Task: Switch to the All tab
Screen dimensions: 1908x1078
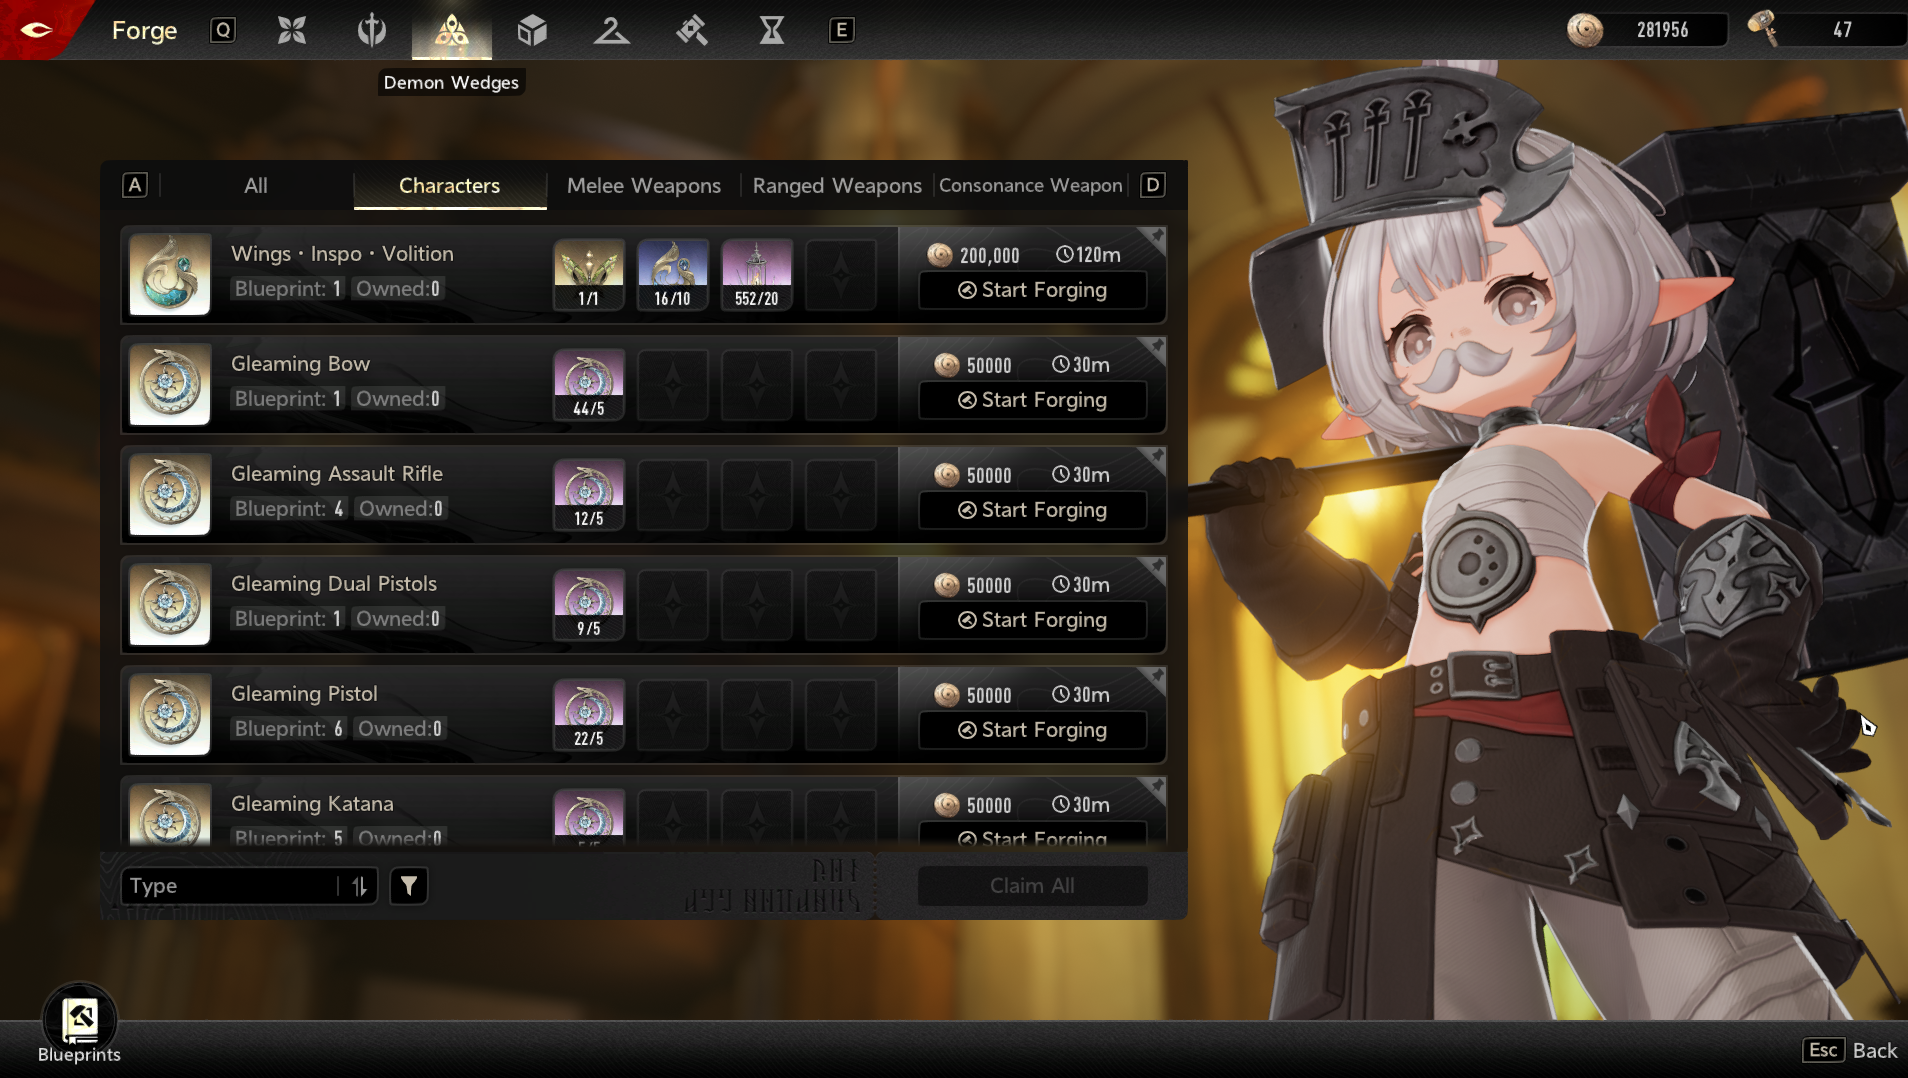Action: [x=256, y=185]
